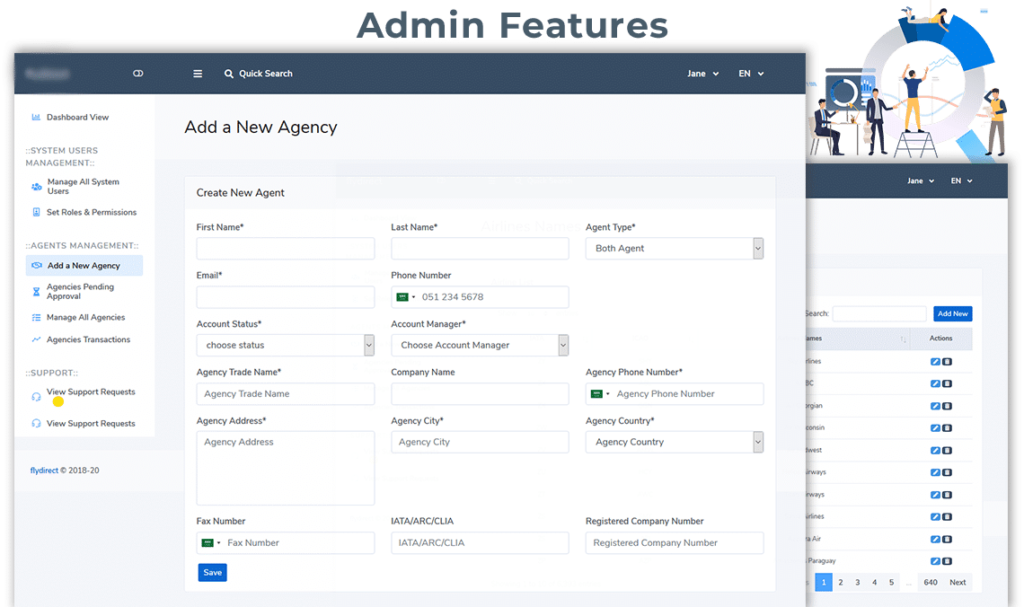Open the Jane user dropdown
This screenshot has width=1024, height=607.
pyautogui.click(x=702, y=74)
